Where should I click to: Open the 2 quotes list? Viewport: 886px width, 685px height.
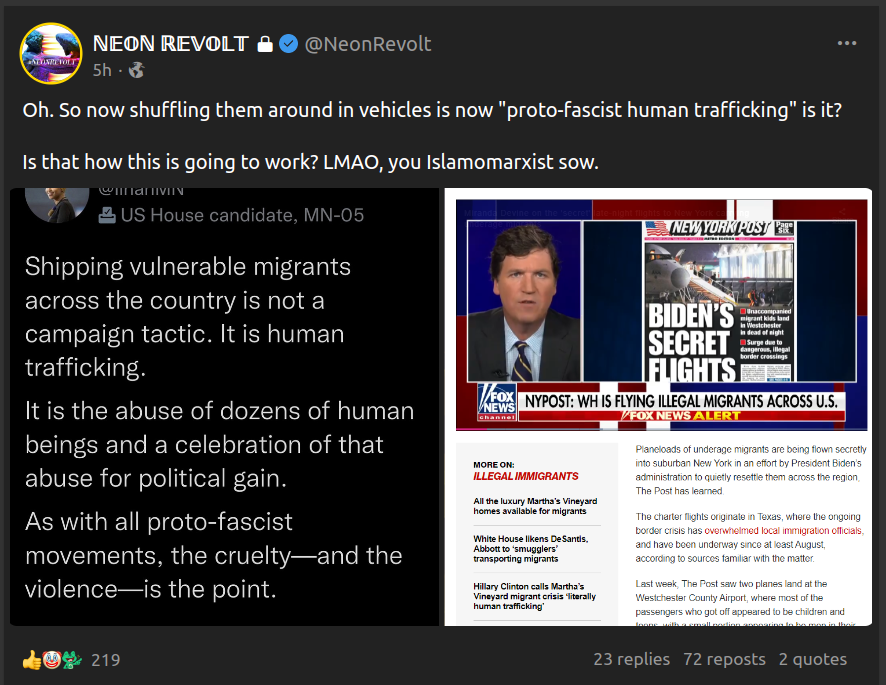[x=812, y=659]
